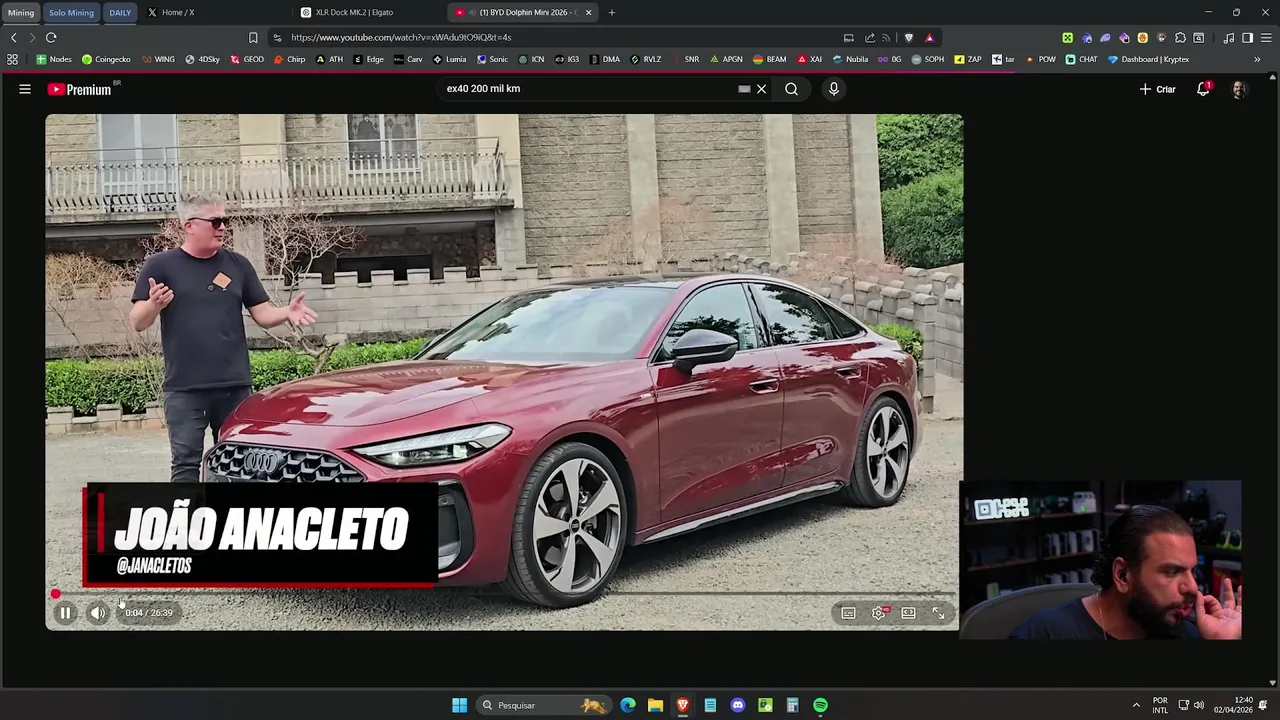This screenshot has width=1280, height=720.
Task: Share this page from address bar
Action: (x=869, y=37)
